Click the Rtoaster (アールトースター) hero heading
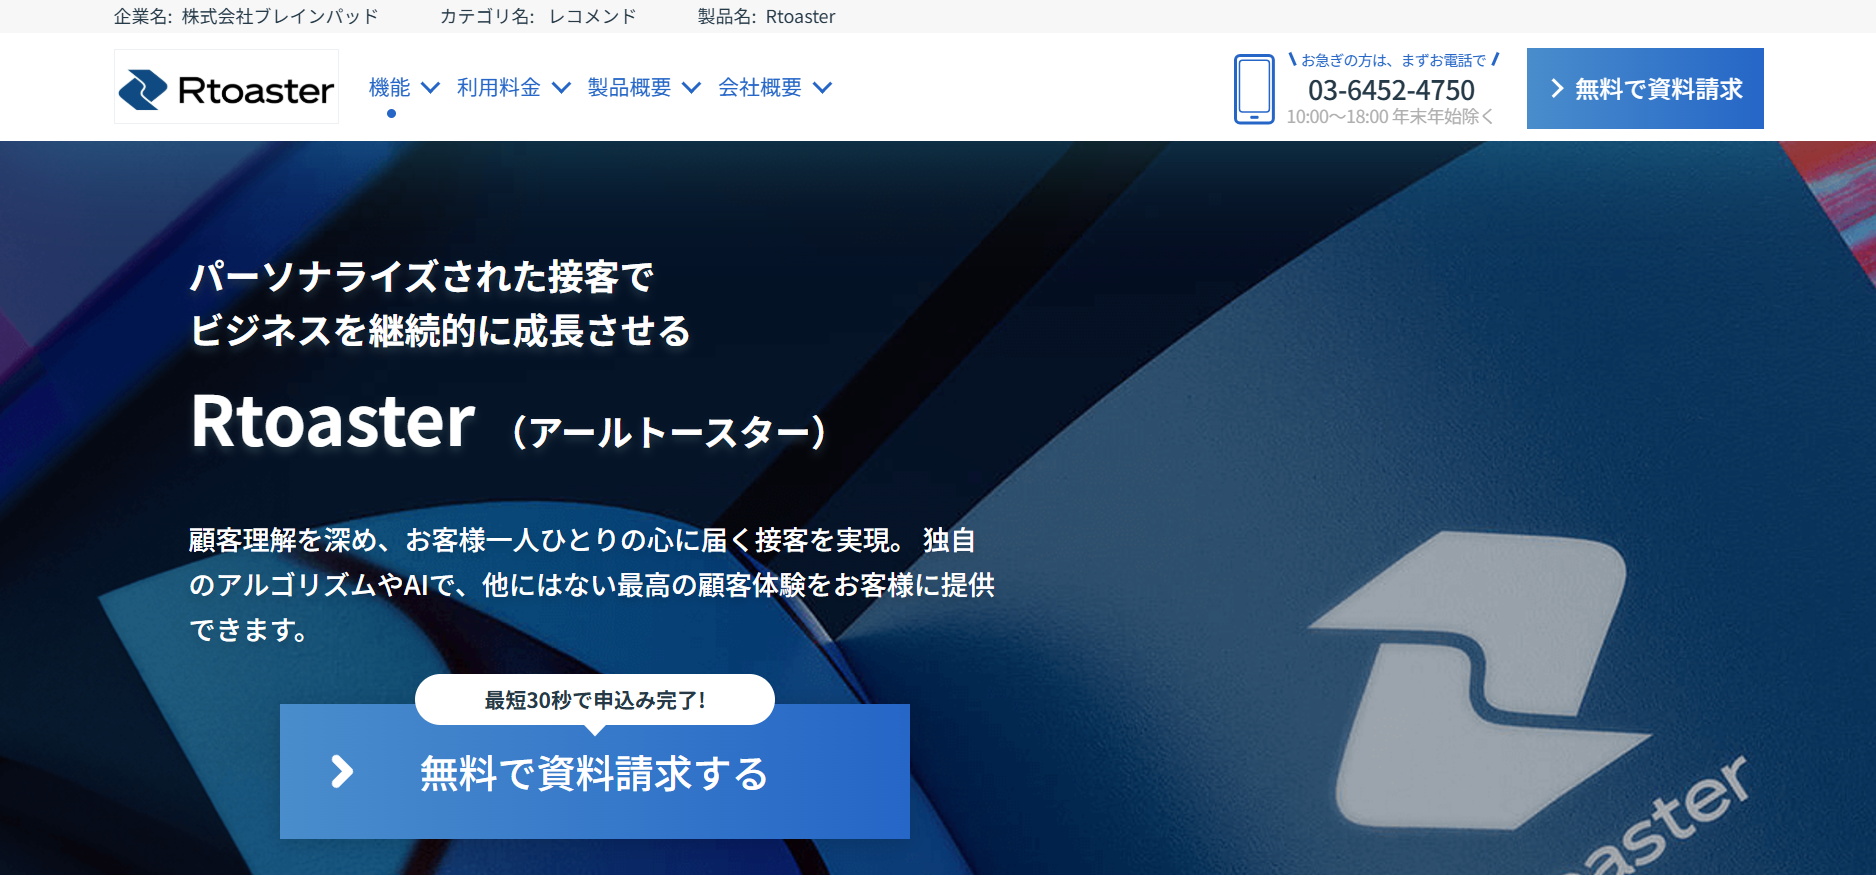The width and height of the screenshot is (1876, 875). pos(509,423)
